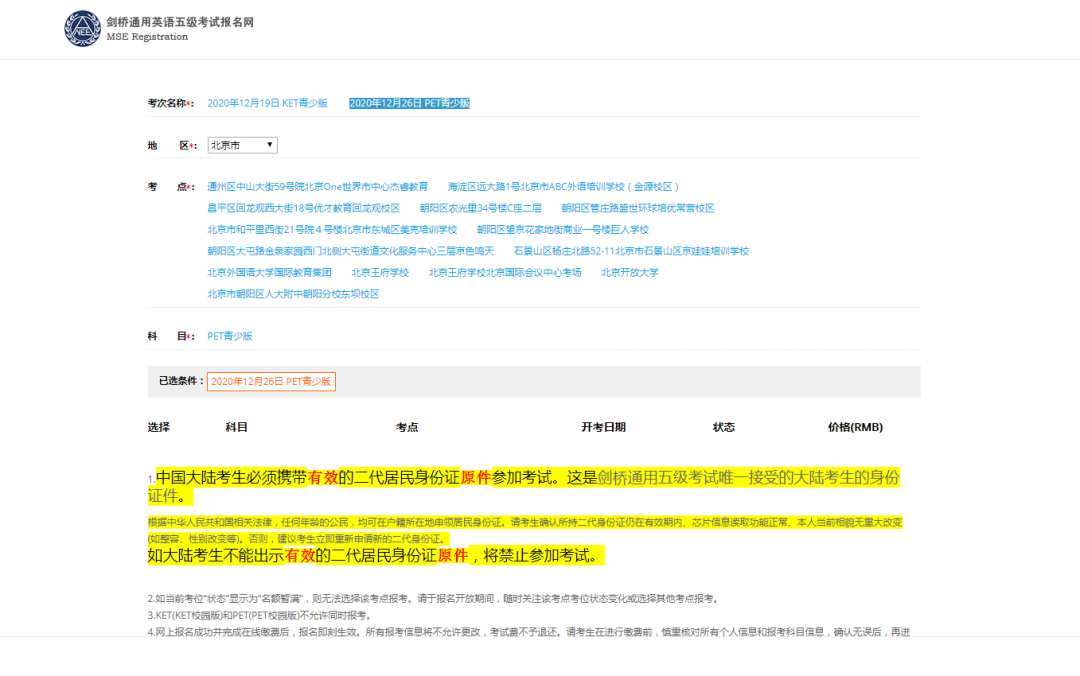1080x676 pixels.
Task: Select the 2020年12月19日 KET青少版 exam session
Action: (267, 103)
